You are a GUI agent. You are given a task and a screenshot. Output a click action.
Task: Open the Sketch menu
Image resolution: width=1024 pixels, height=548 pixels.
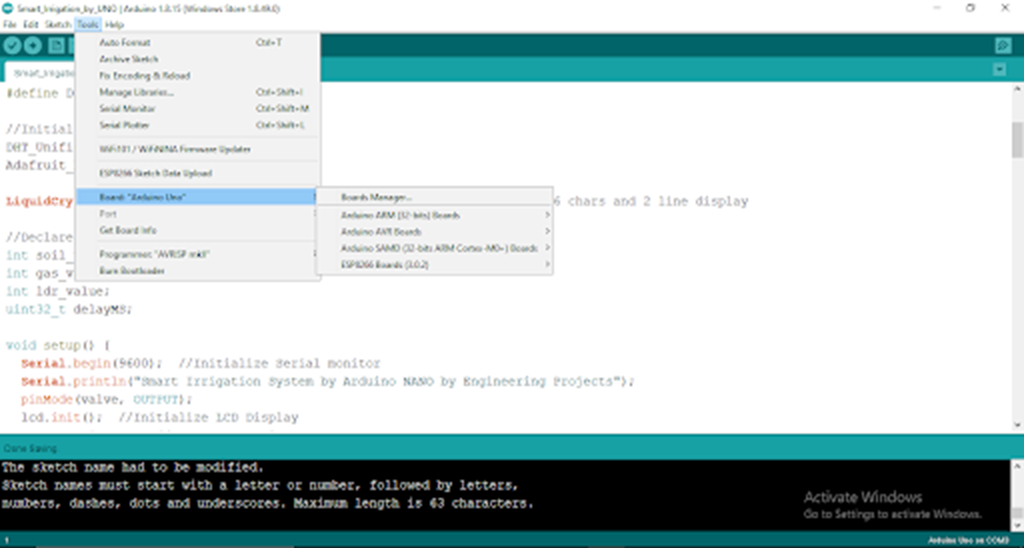(x=57, y=25)
